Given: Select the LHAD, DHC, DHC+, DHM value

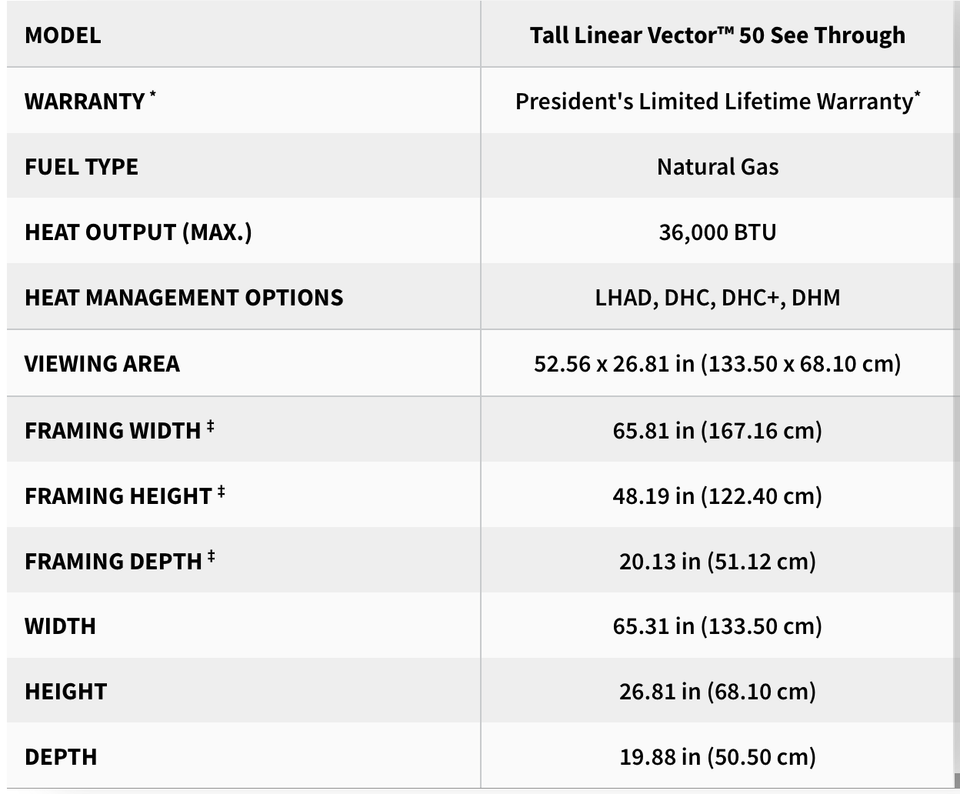Looking at the screenshot, I should coord(718,298).
